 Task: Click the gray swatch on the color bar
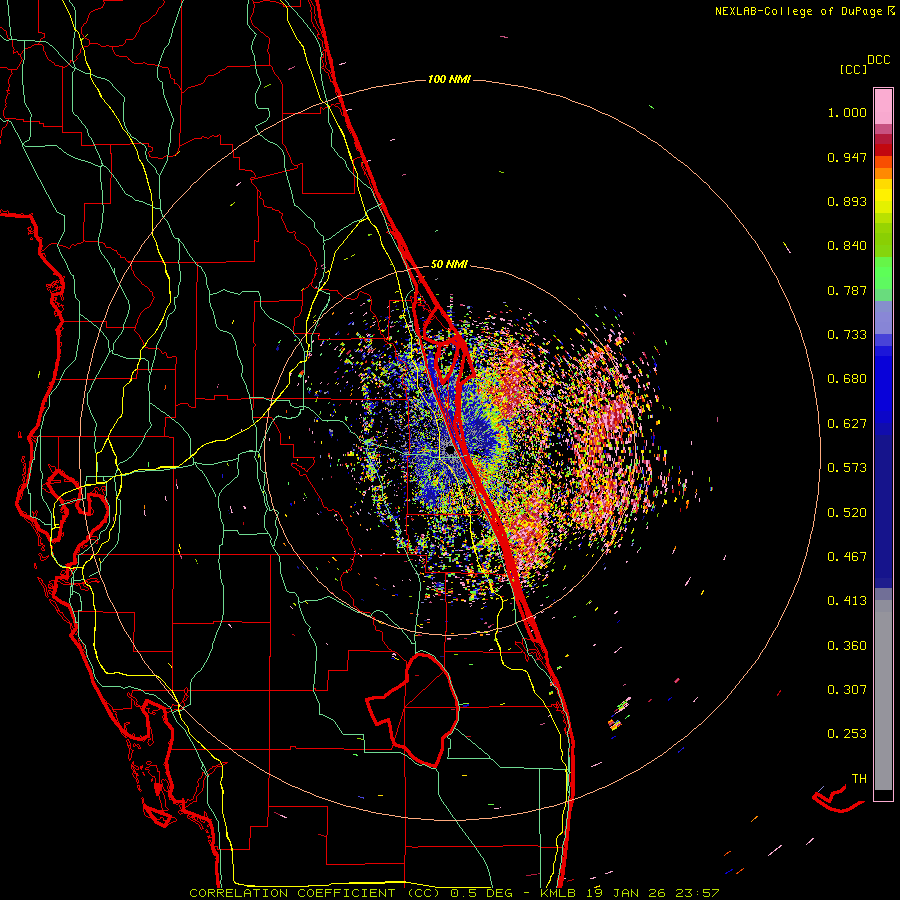coord(883,695)
